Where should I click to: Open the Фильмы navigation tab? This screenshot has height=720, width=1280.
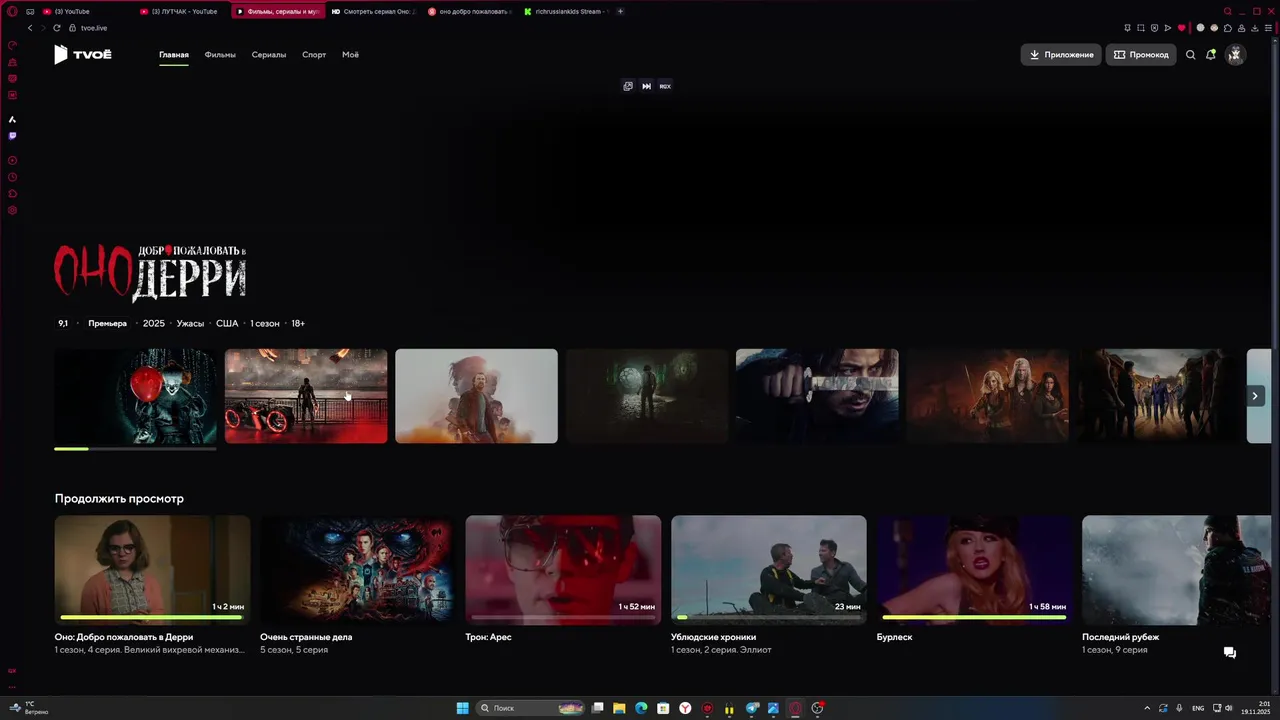point(220,55)
